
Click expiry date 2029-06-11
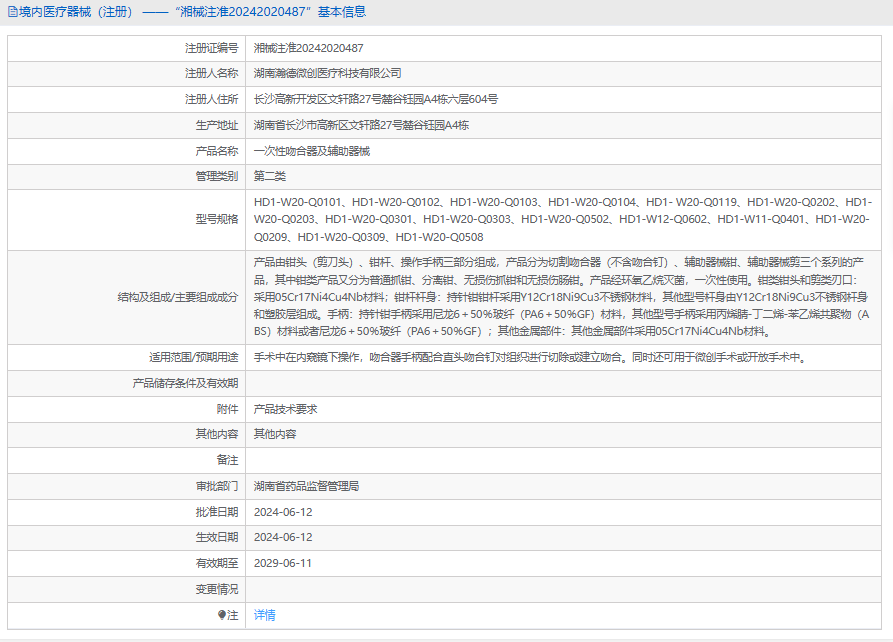coord(282,563)
